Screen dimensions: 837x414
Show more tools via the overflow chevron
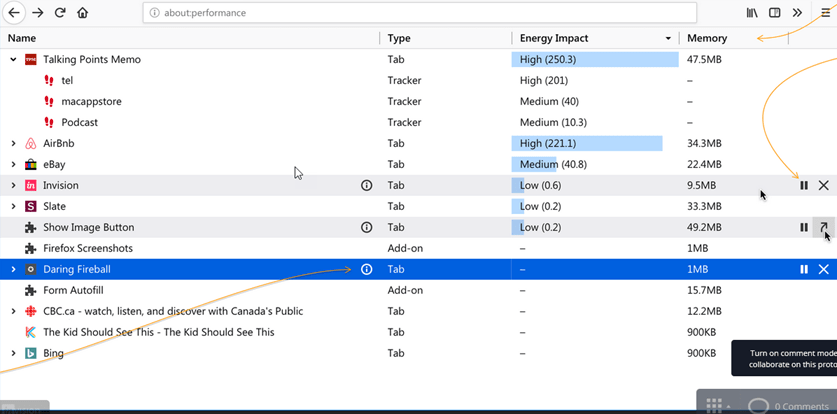797,13
